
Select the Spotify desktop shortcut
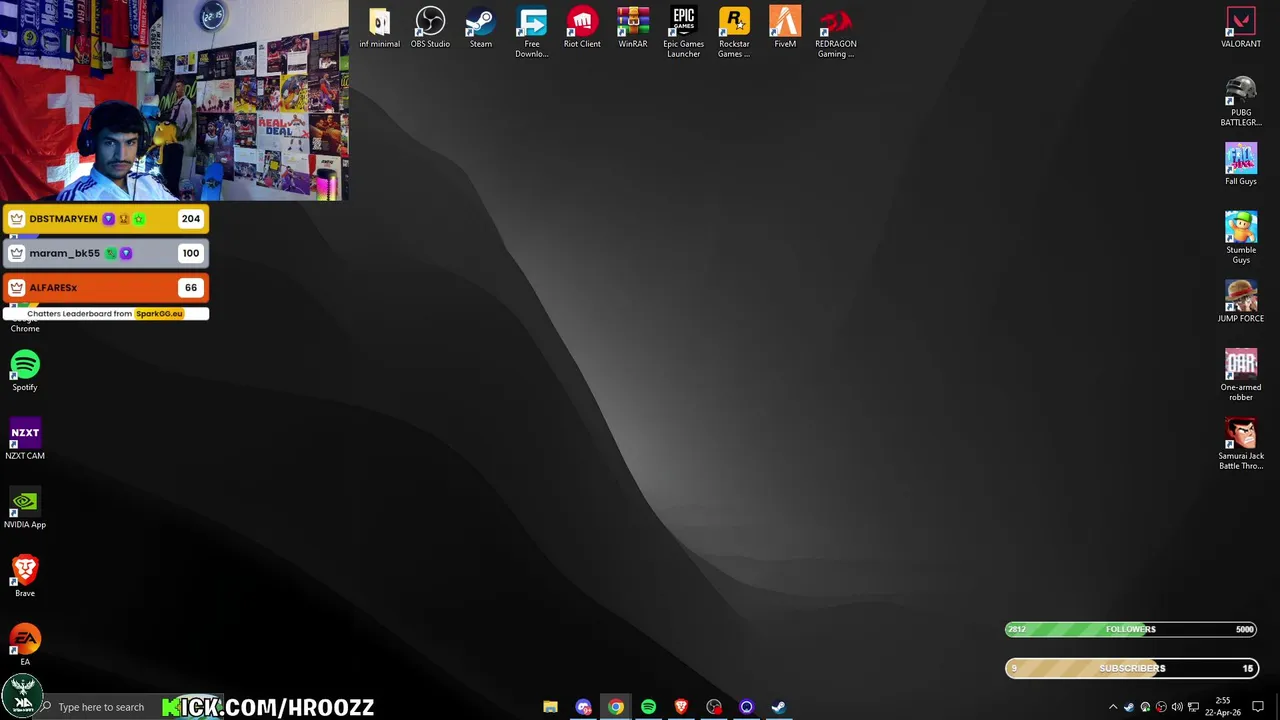click(x=25, y=371)
